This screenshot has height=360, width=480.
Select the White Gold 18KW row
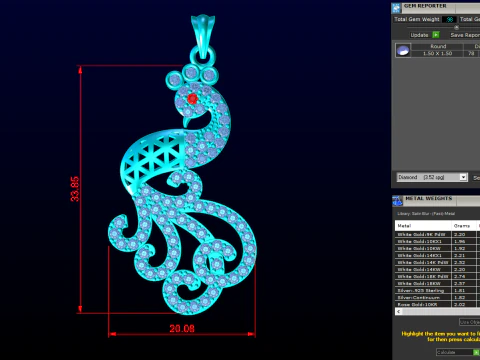436,283
